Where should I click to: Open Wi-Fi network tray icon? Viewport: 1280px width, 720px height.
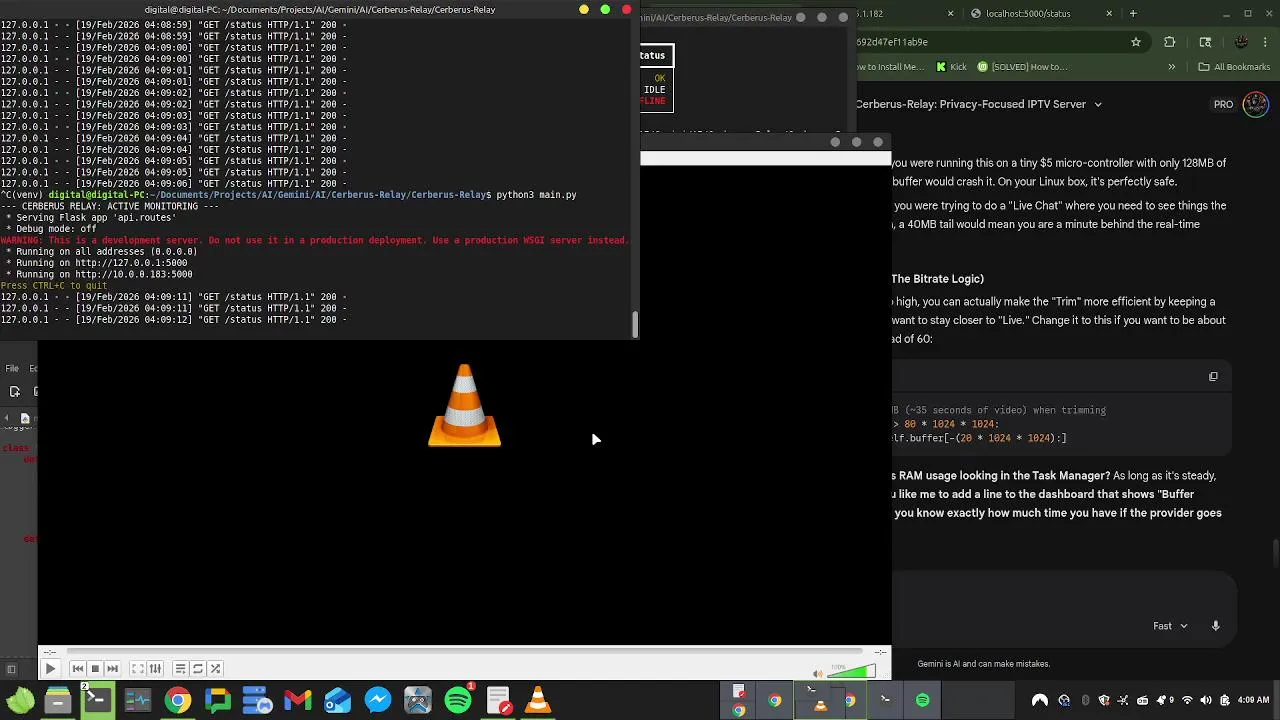pyautogui.click(x=1187, y=700)
